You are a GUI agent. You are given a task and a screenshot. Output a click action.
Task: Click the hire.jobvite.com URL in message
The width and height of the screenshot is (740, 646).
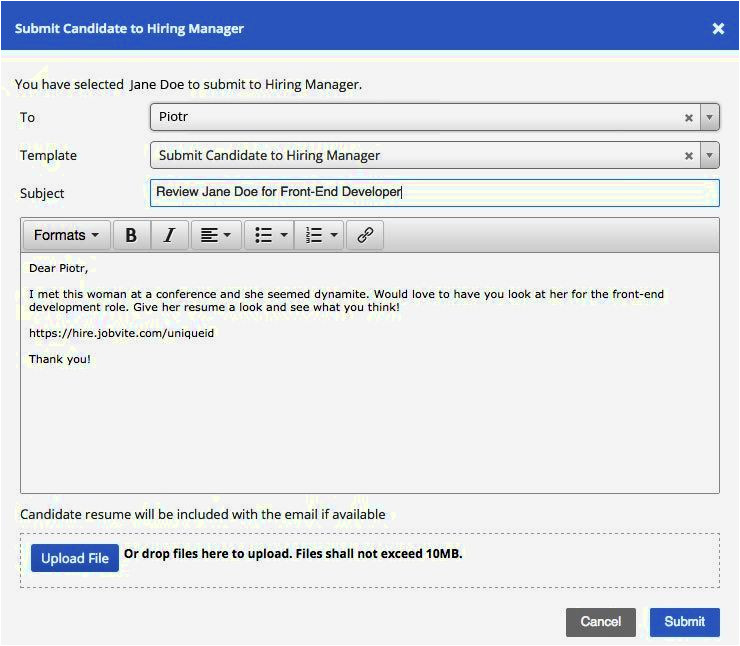(x=121, y=333)
